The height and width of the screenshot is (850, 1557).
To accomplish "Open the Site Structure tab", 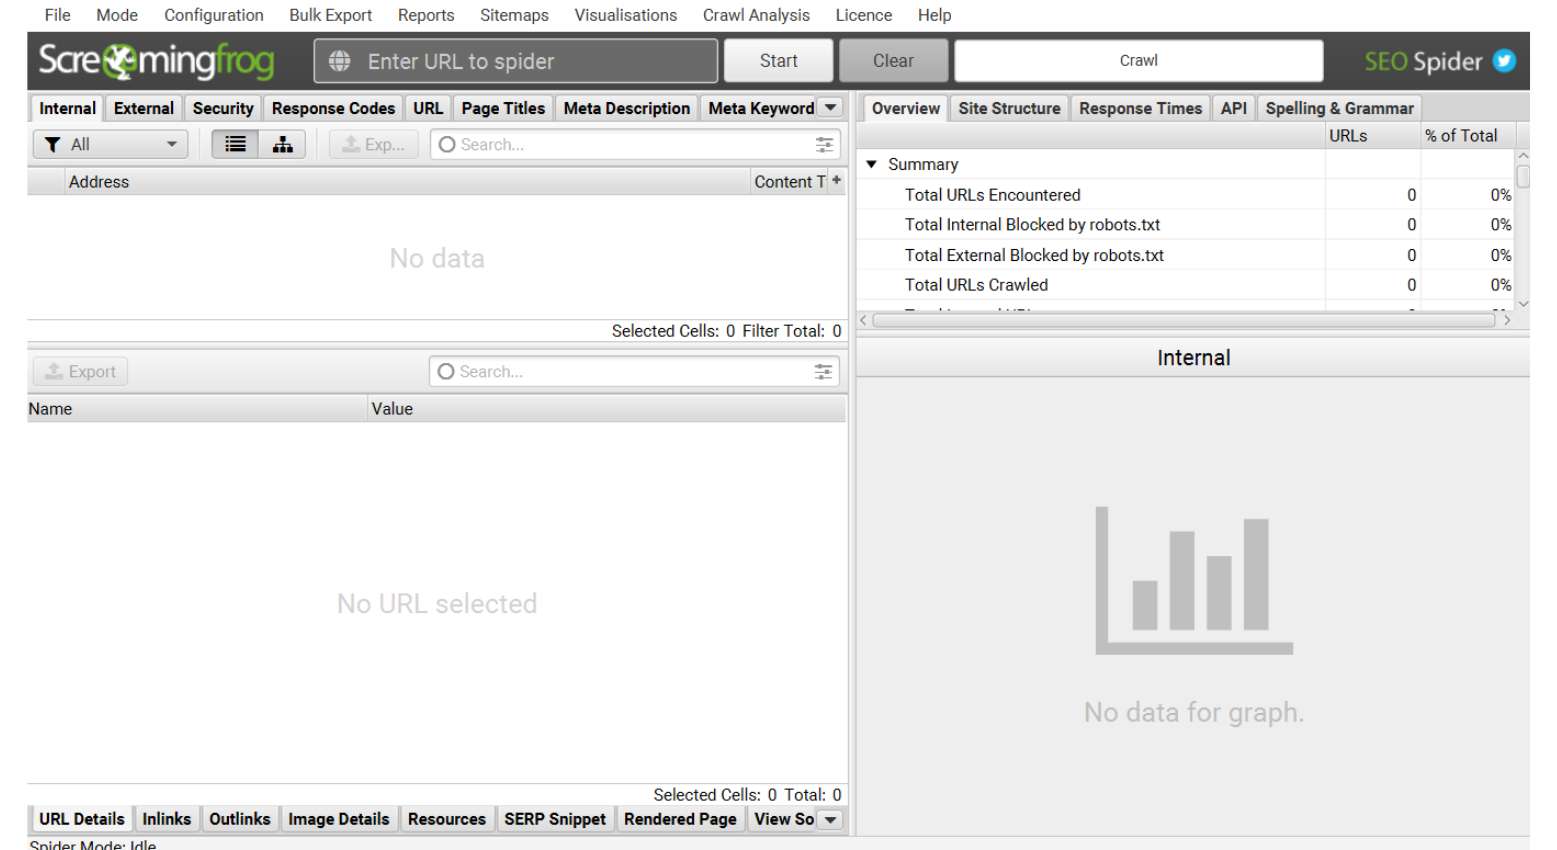I will (1008, 108).
